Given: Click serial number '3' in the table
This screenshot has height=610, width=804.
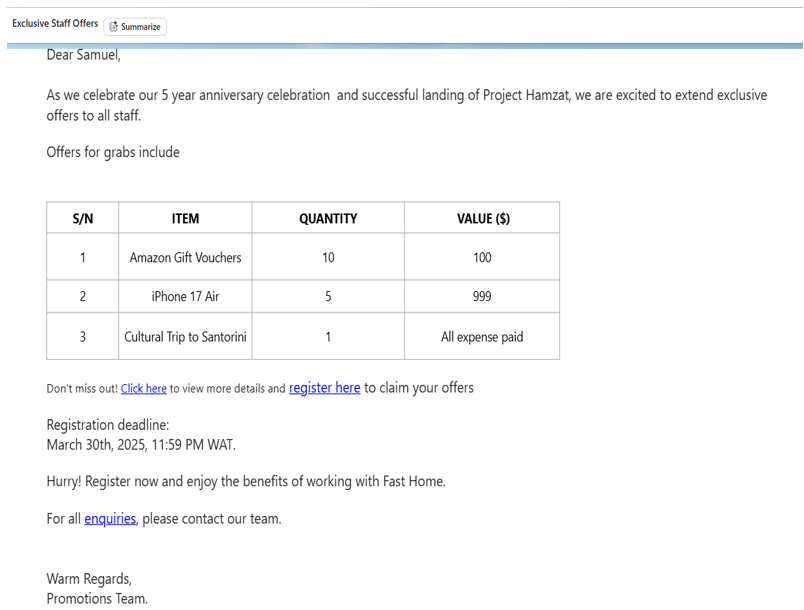Looking at the screenshot, I should pos(83,337).
